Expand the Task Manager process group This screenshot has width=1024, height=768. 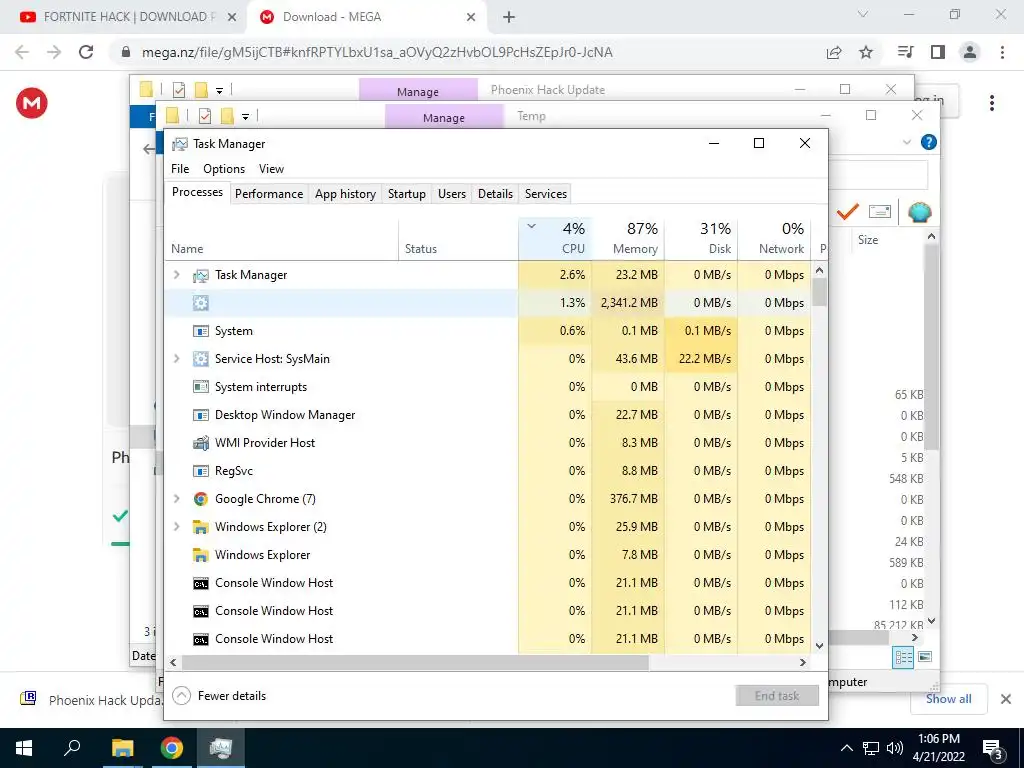176,275
